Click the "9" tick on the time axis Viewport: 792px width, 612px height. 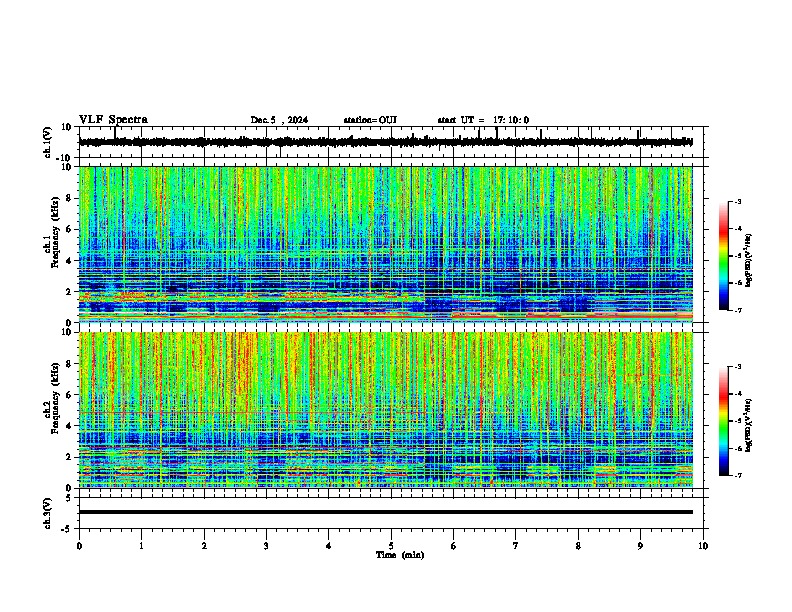(640, 546)
